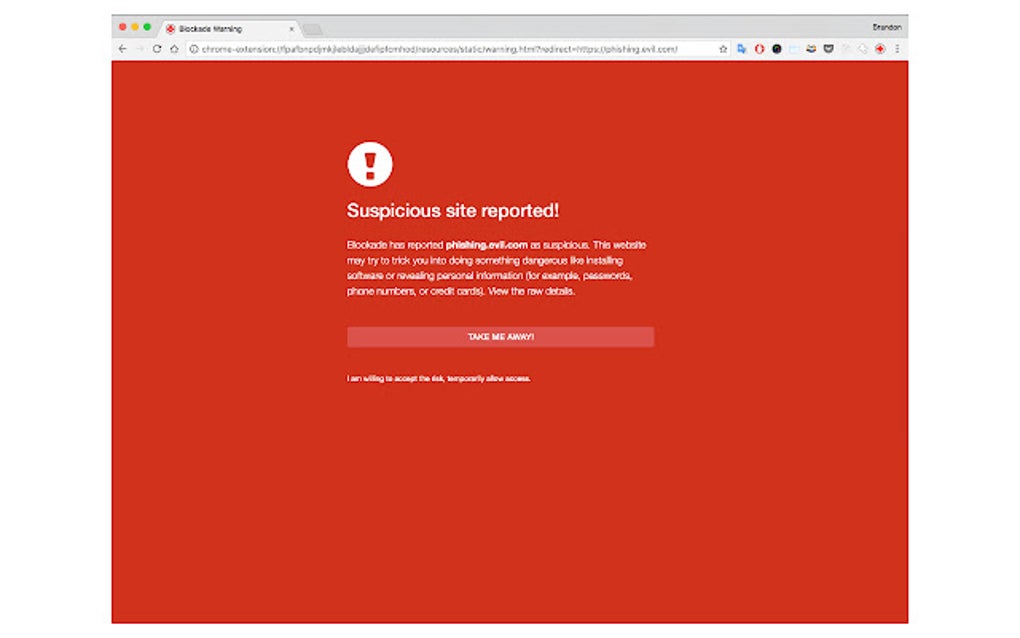1020x638 pixels.
Task: Click the white exclamation warning badge
Action: [370, 163]
